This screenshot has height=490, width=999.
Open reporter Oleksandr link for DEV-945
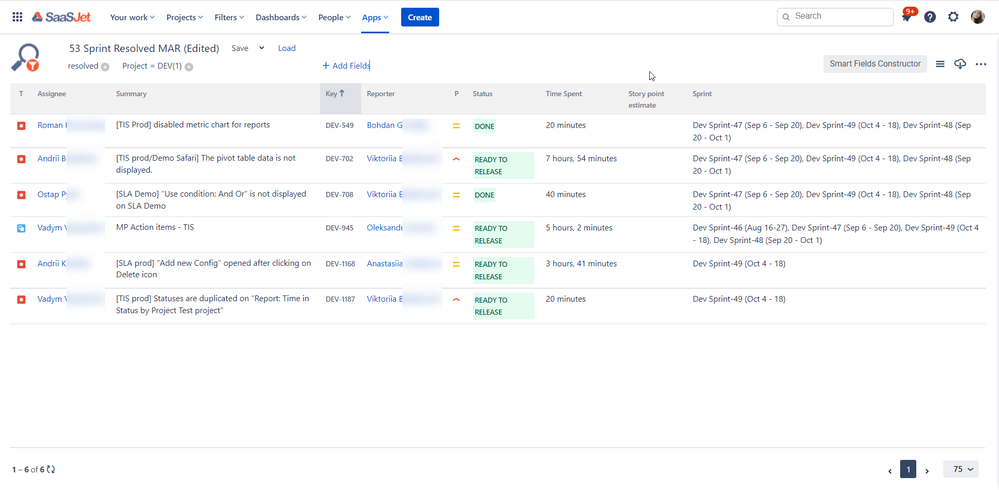tap(385, 227)
